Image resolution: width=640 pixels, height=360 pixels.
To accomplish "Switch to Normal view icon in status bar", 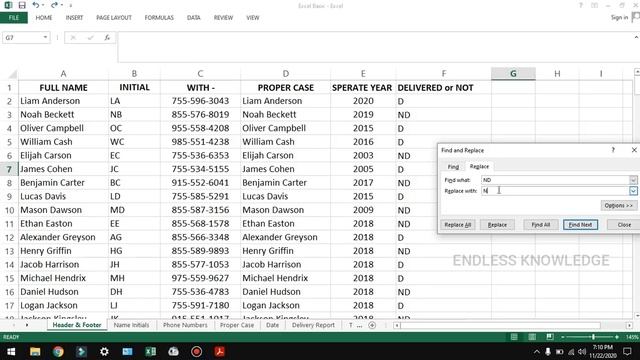I will coord(514,337).
